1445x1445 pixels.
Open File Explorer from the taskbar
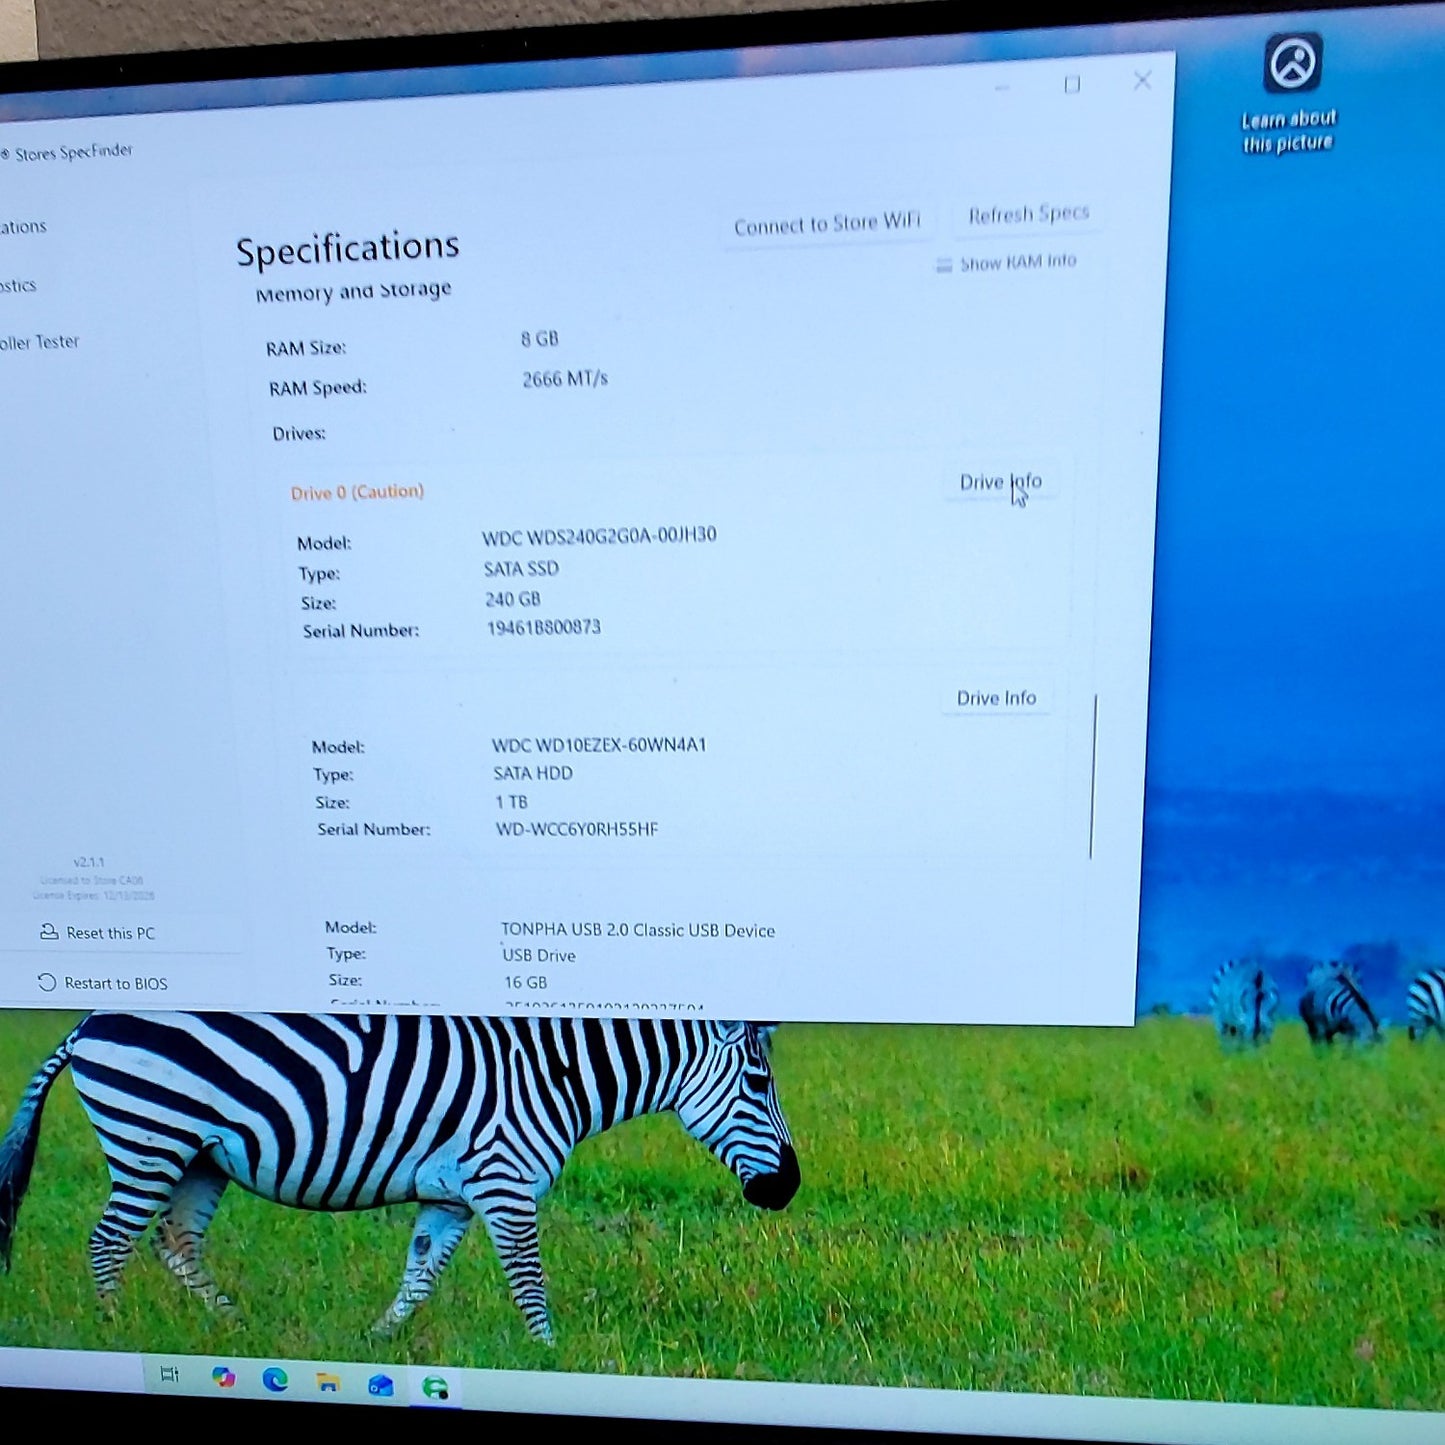pos(327,1382)
